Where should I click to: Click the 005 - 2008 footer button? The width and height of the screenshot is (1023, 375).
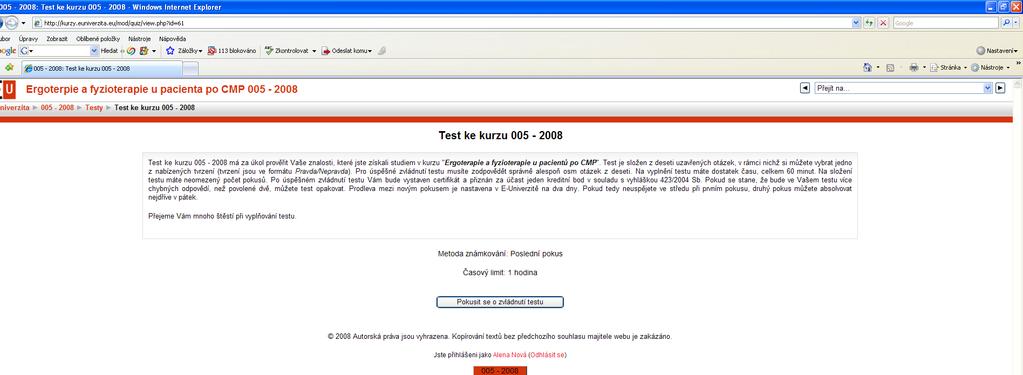pyautogui.click(x=500, y=371)
